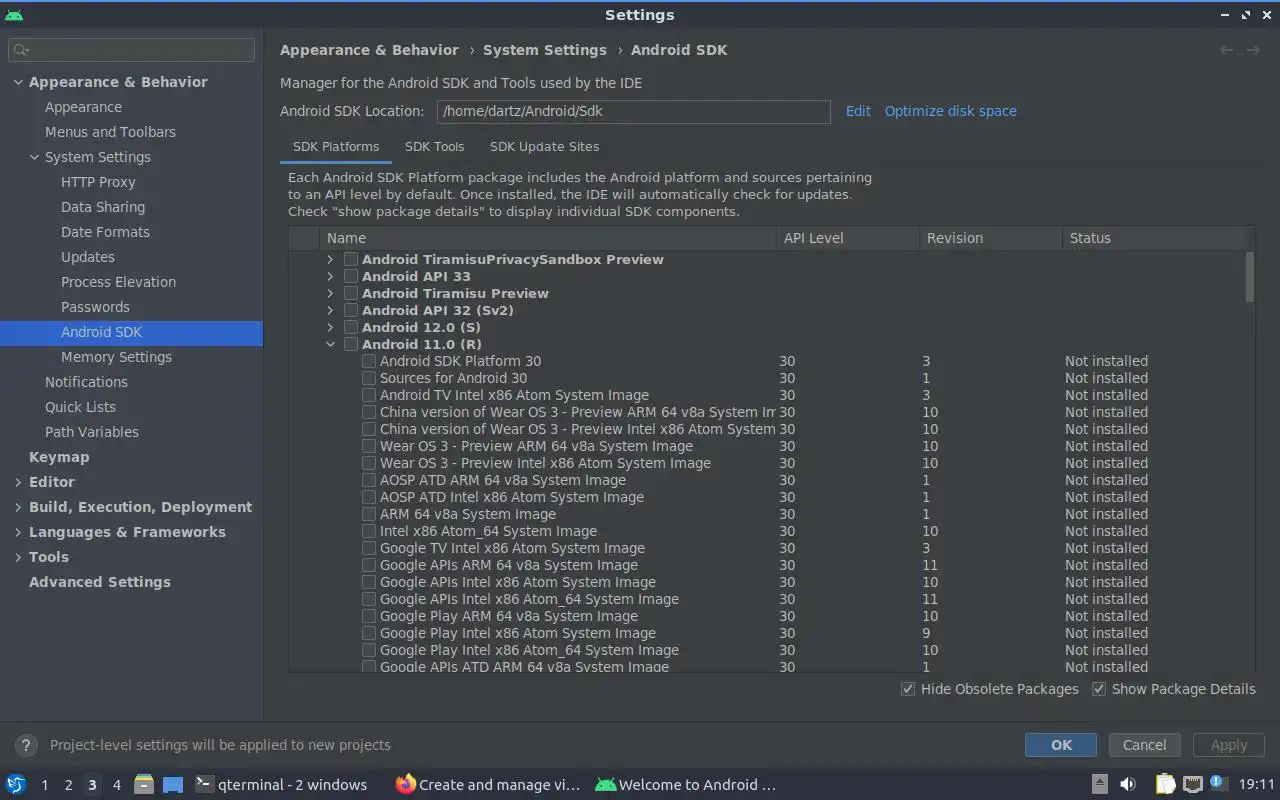
Task: Collapse System Settings tree node
Action: point(34,157)
